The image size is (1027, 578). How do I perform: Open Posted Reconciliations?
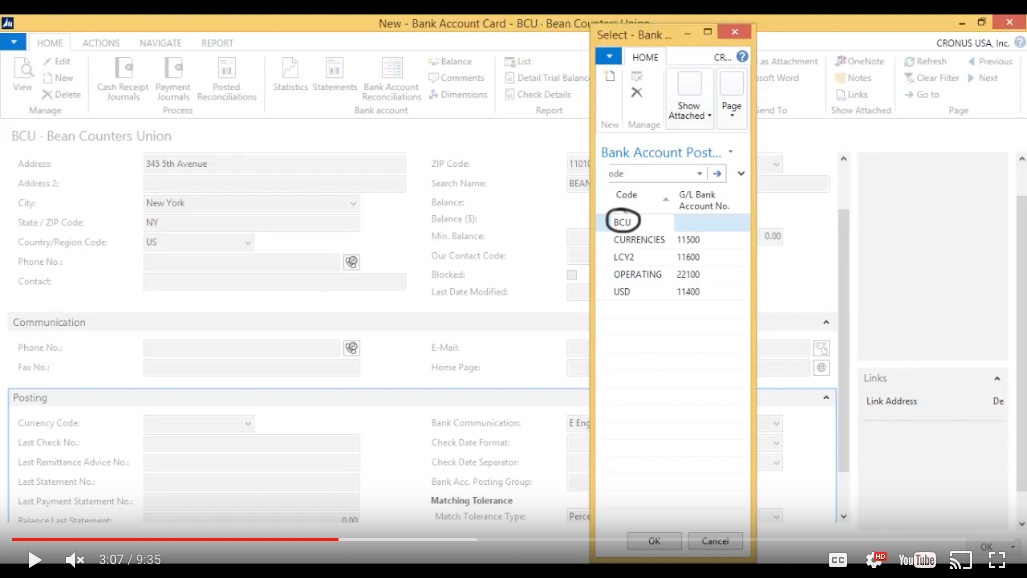coord(226,80)
